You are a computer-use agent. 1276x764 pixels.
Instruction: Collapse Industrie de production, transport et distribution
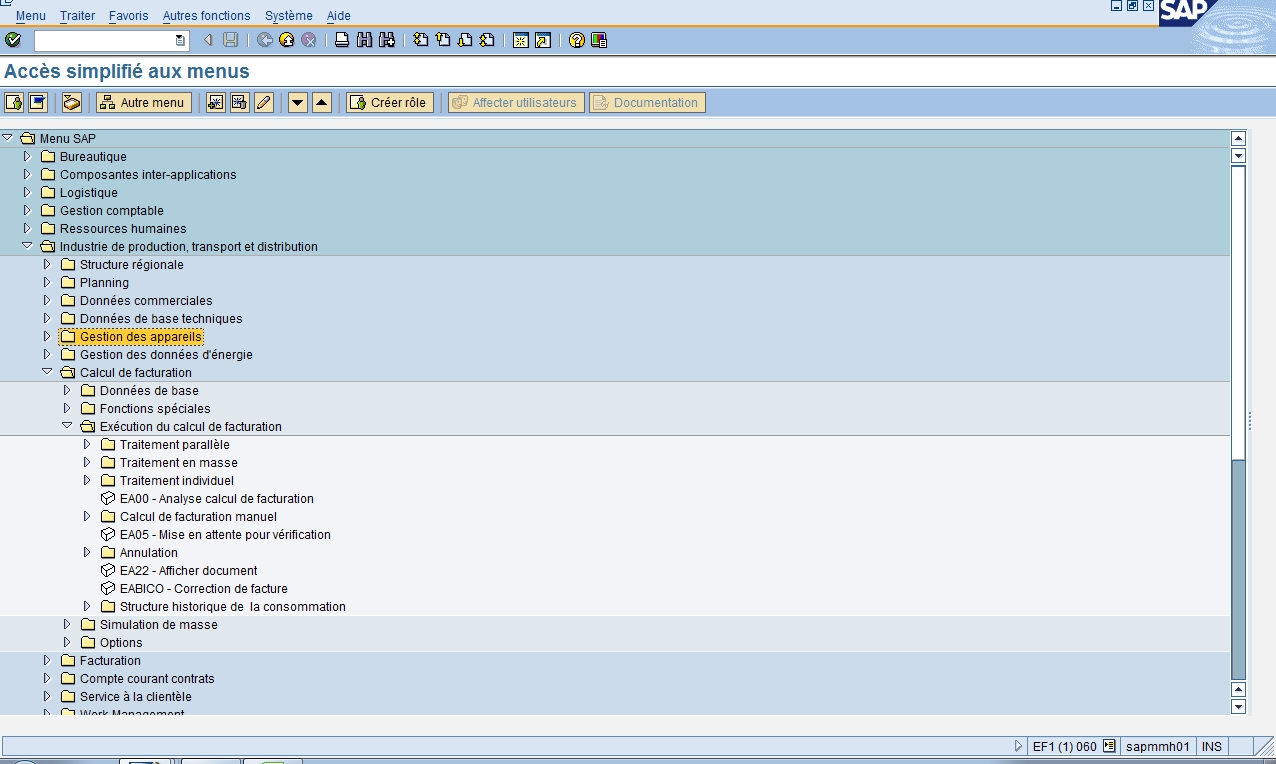pyautogui.click(x=27, y=245)
